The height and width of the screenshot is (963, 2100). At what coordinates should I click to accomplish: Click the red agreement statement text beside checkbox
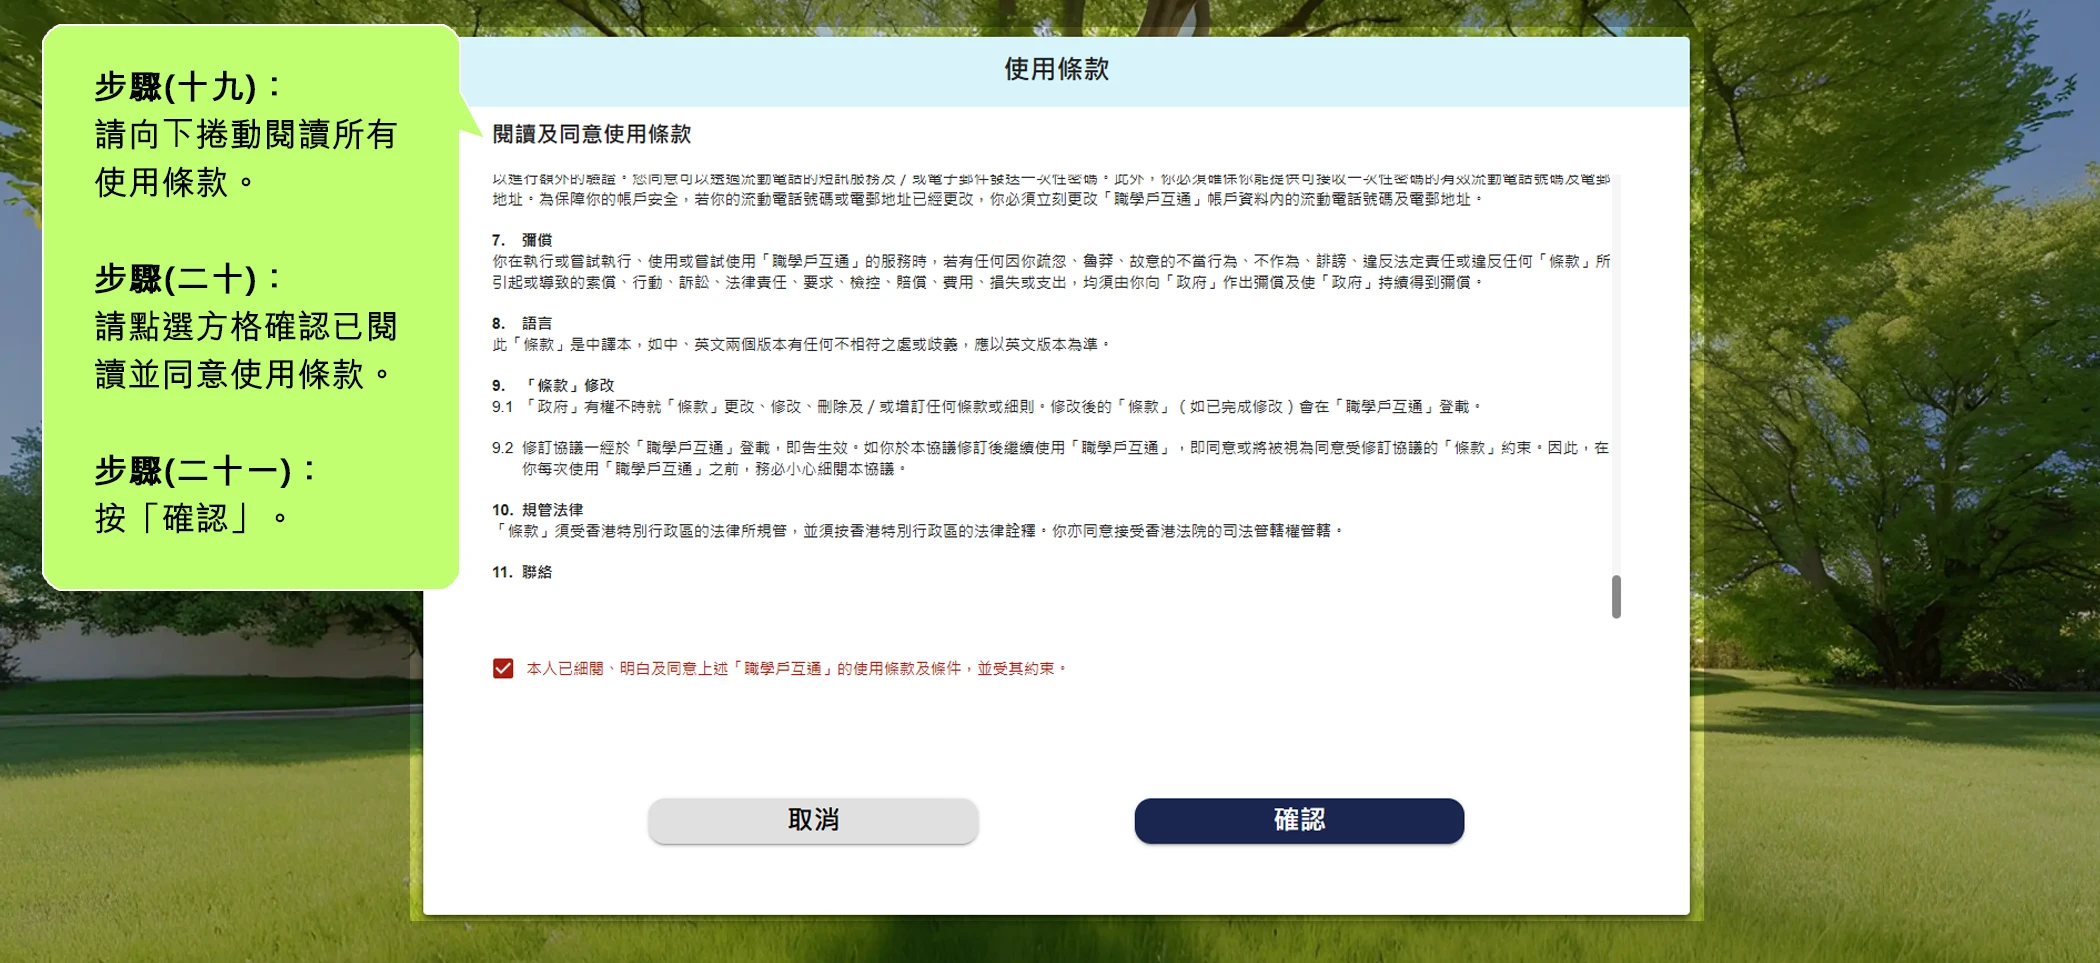click(x=796, y=668)
